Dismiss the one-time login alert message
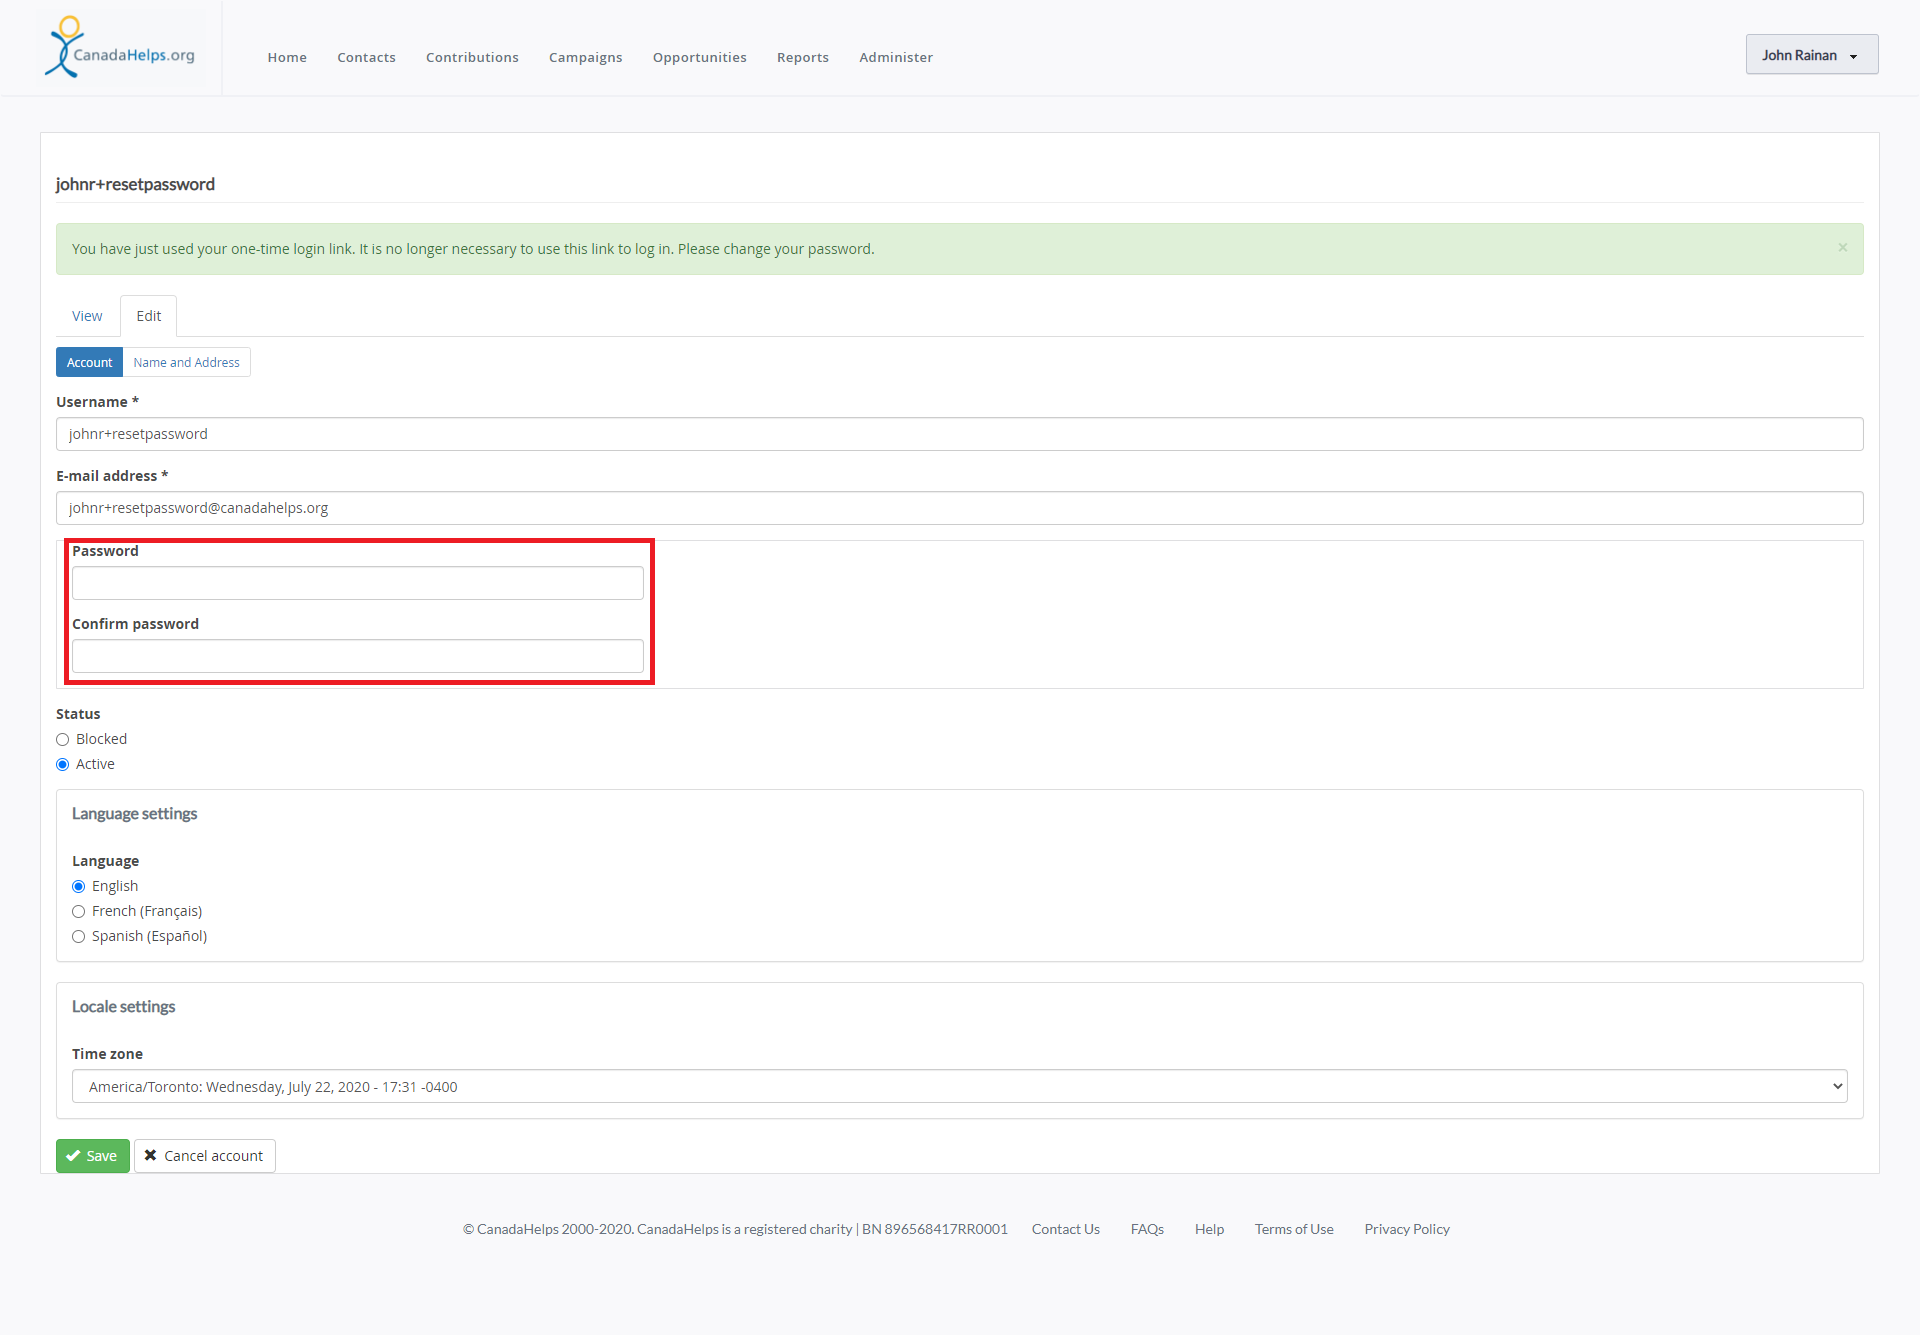This screenshot has width=1920, height=1335. (1842, 247)
